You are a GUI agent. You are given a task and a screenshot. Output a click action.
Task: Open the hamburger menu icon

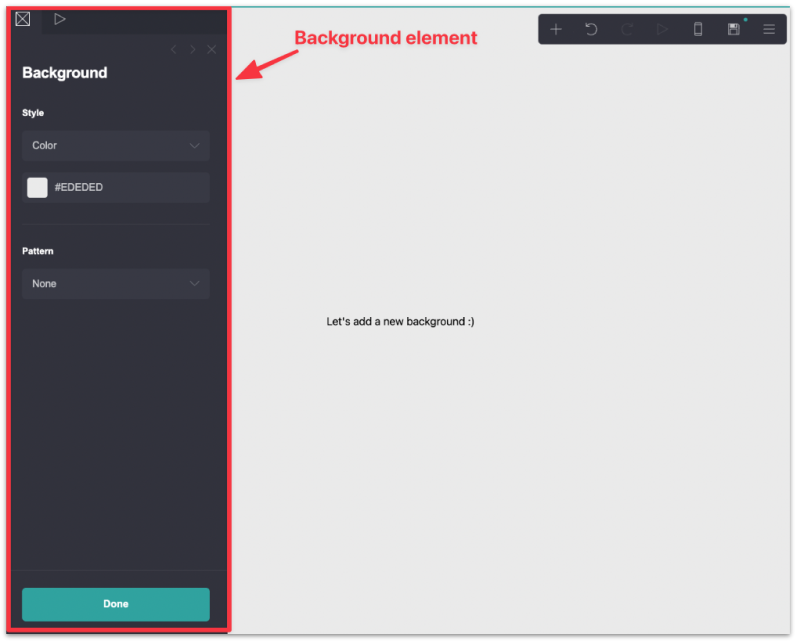(768, 29)
